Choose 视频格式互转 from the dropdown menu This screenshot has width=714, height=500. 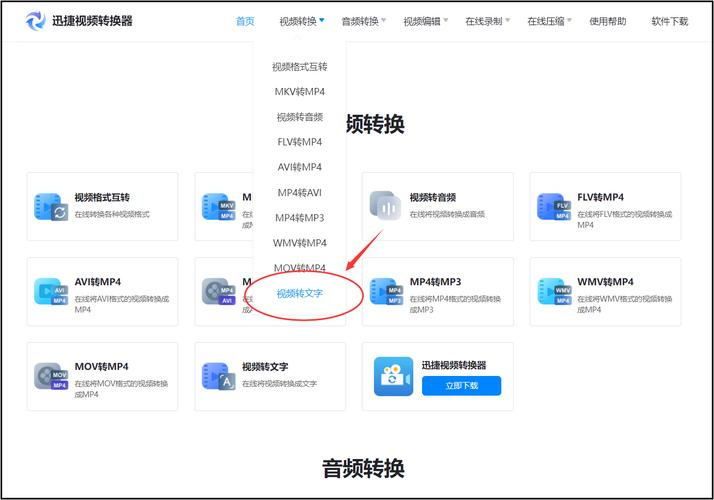(x=300, y=67)
